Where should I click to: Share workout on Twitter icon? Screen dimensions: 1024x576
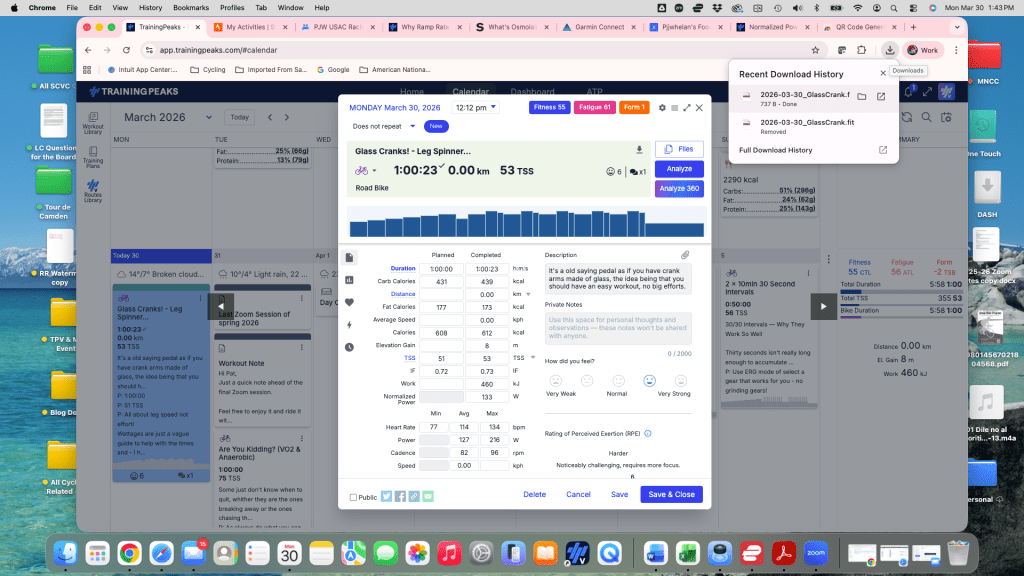387,496
